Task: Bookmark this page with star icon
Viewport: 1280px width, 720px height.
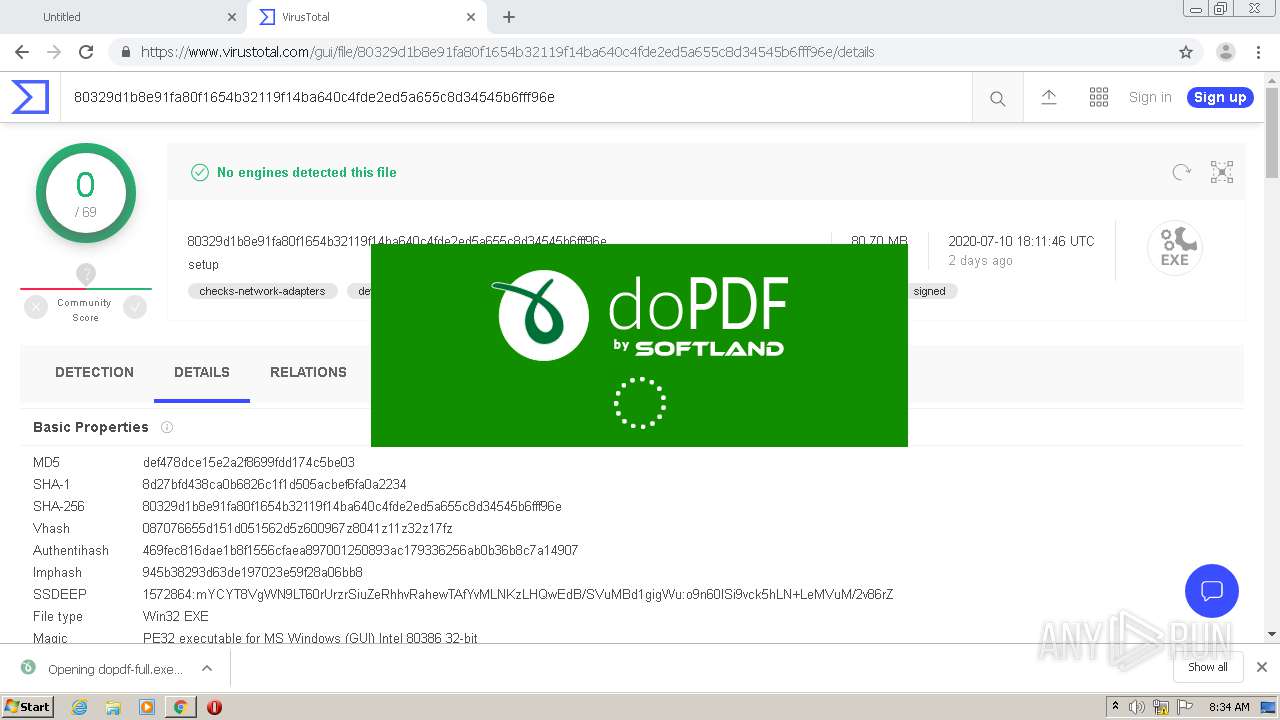Action: coord(1186,52)
